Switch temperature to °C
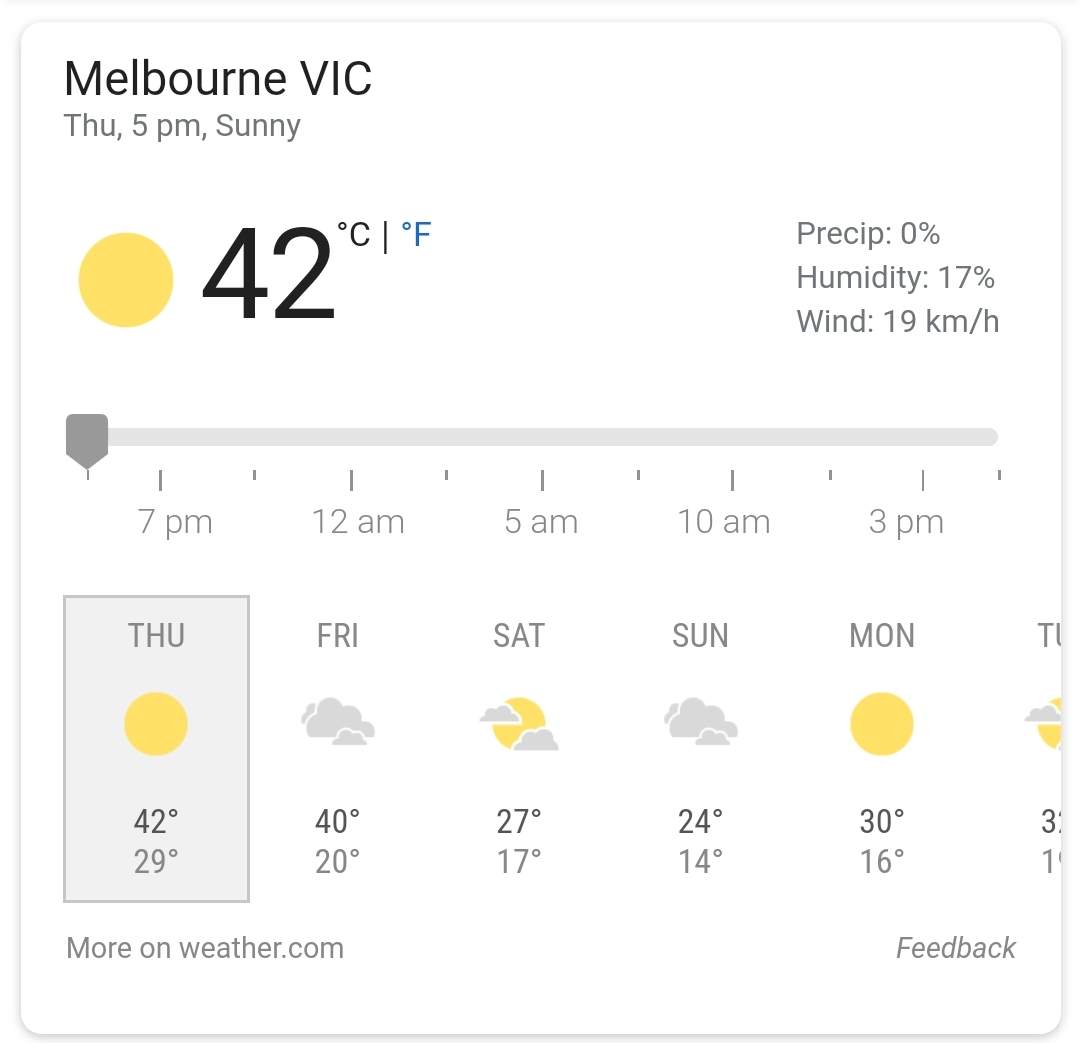 354,235
